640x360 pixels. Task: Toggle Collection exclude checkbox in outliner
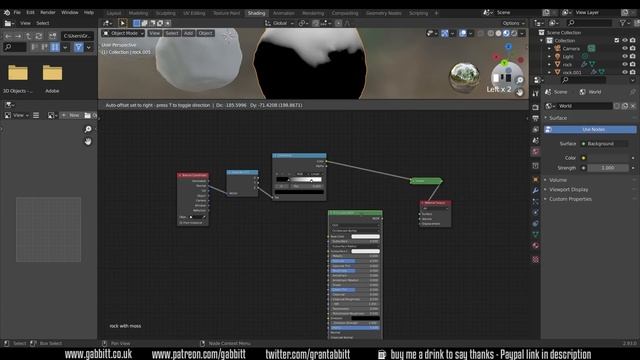tap(617, 40)
